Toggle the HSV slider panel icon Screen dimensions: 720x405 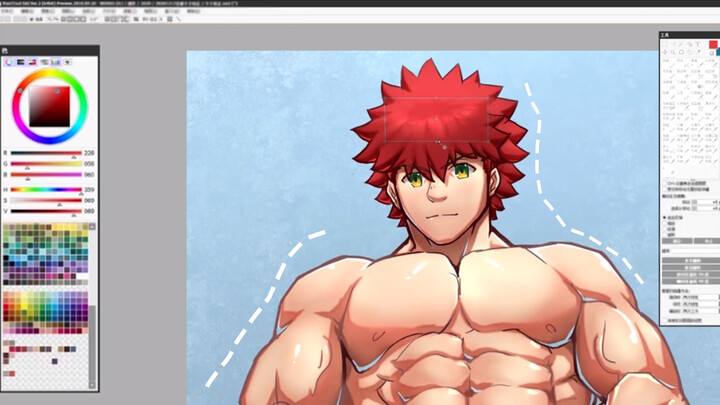pyautogui.click(x=32, y=62)
